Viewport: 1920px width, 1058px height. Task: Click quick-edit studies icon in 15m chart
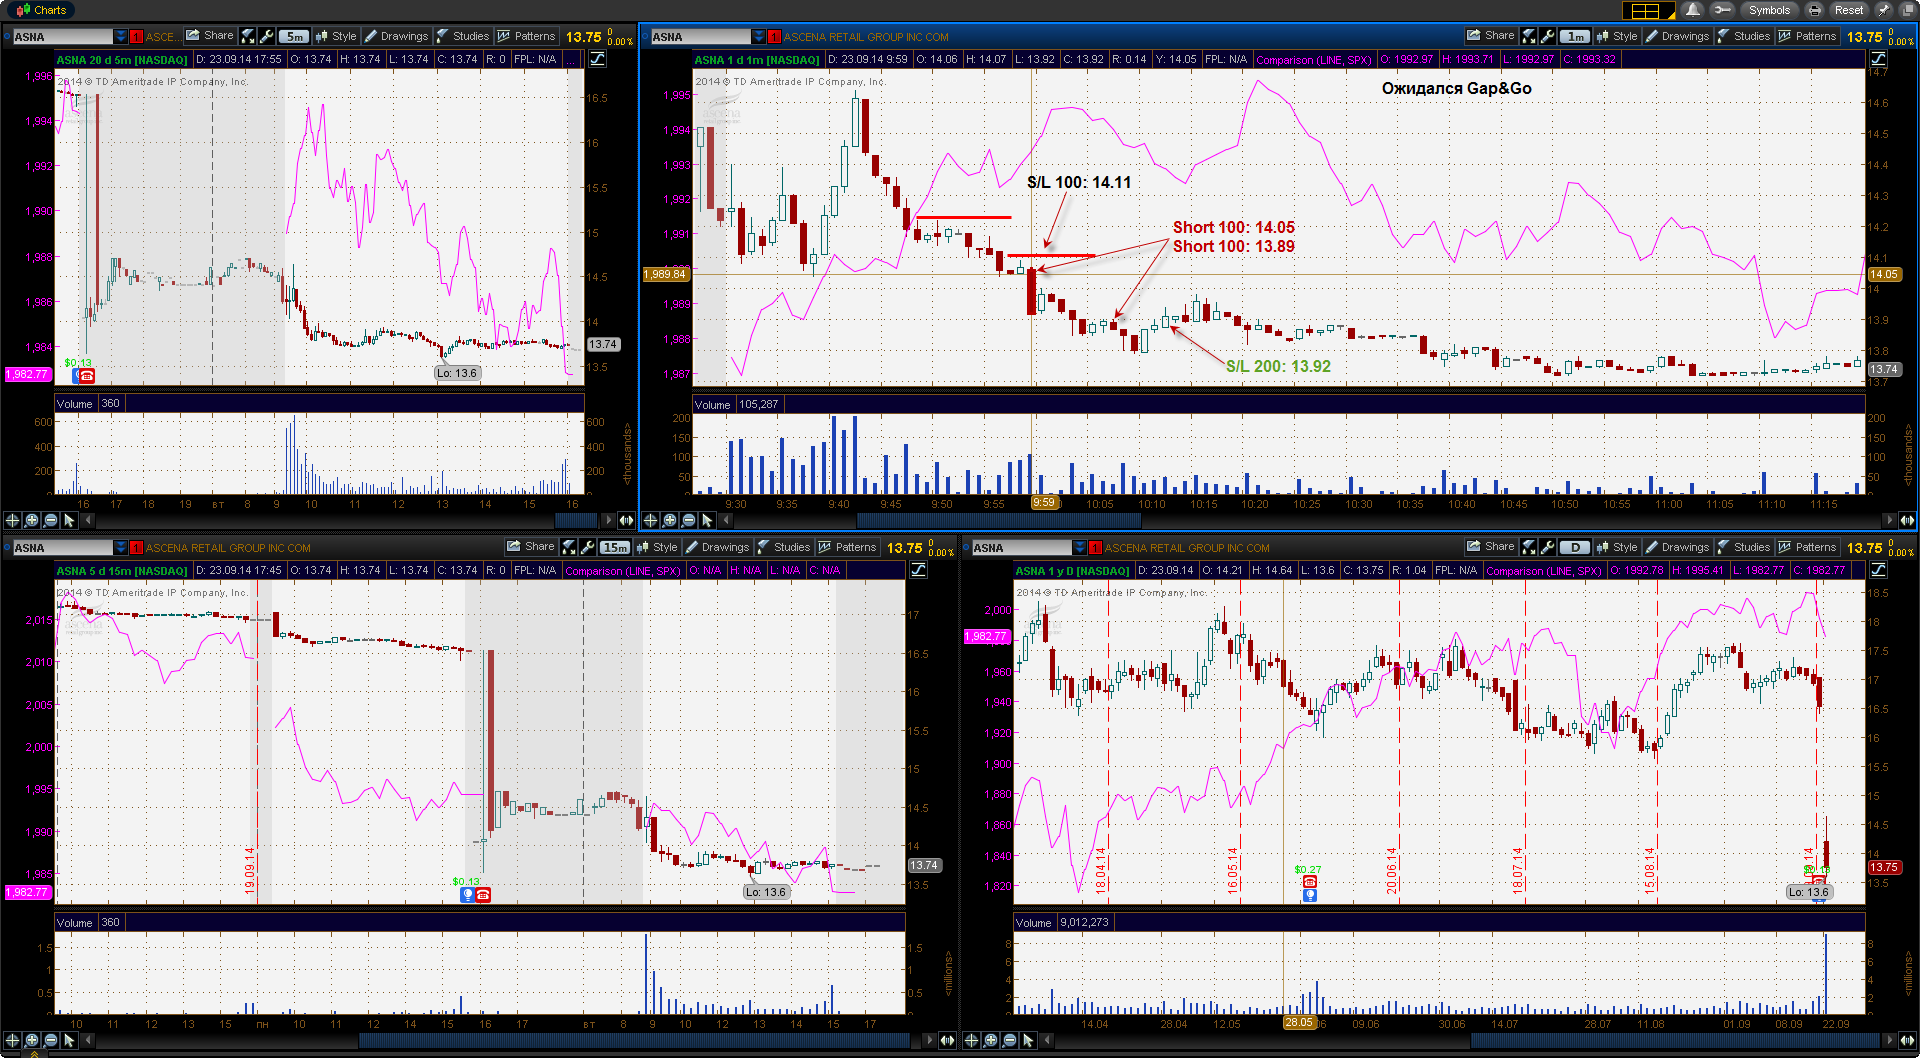pos(569,547)
